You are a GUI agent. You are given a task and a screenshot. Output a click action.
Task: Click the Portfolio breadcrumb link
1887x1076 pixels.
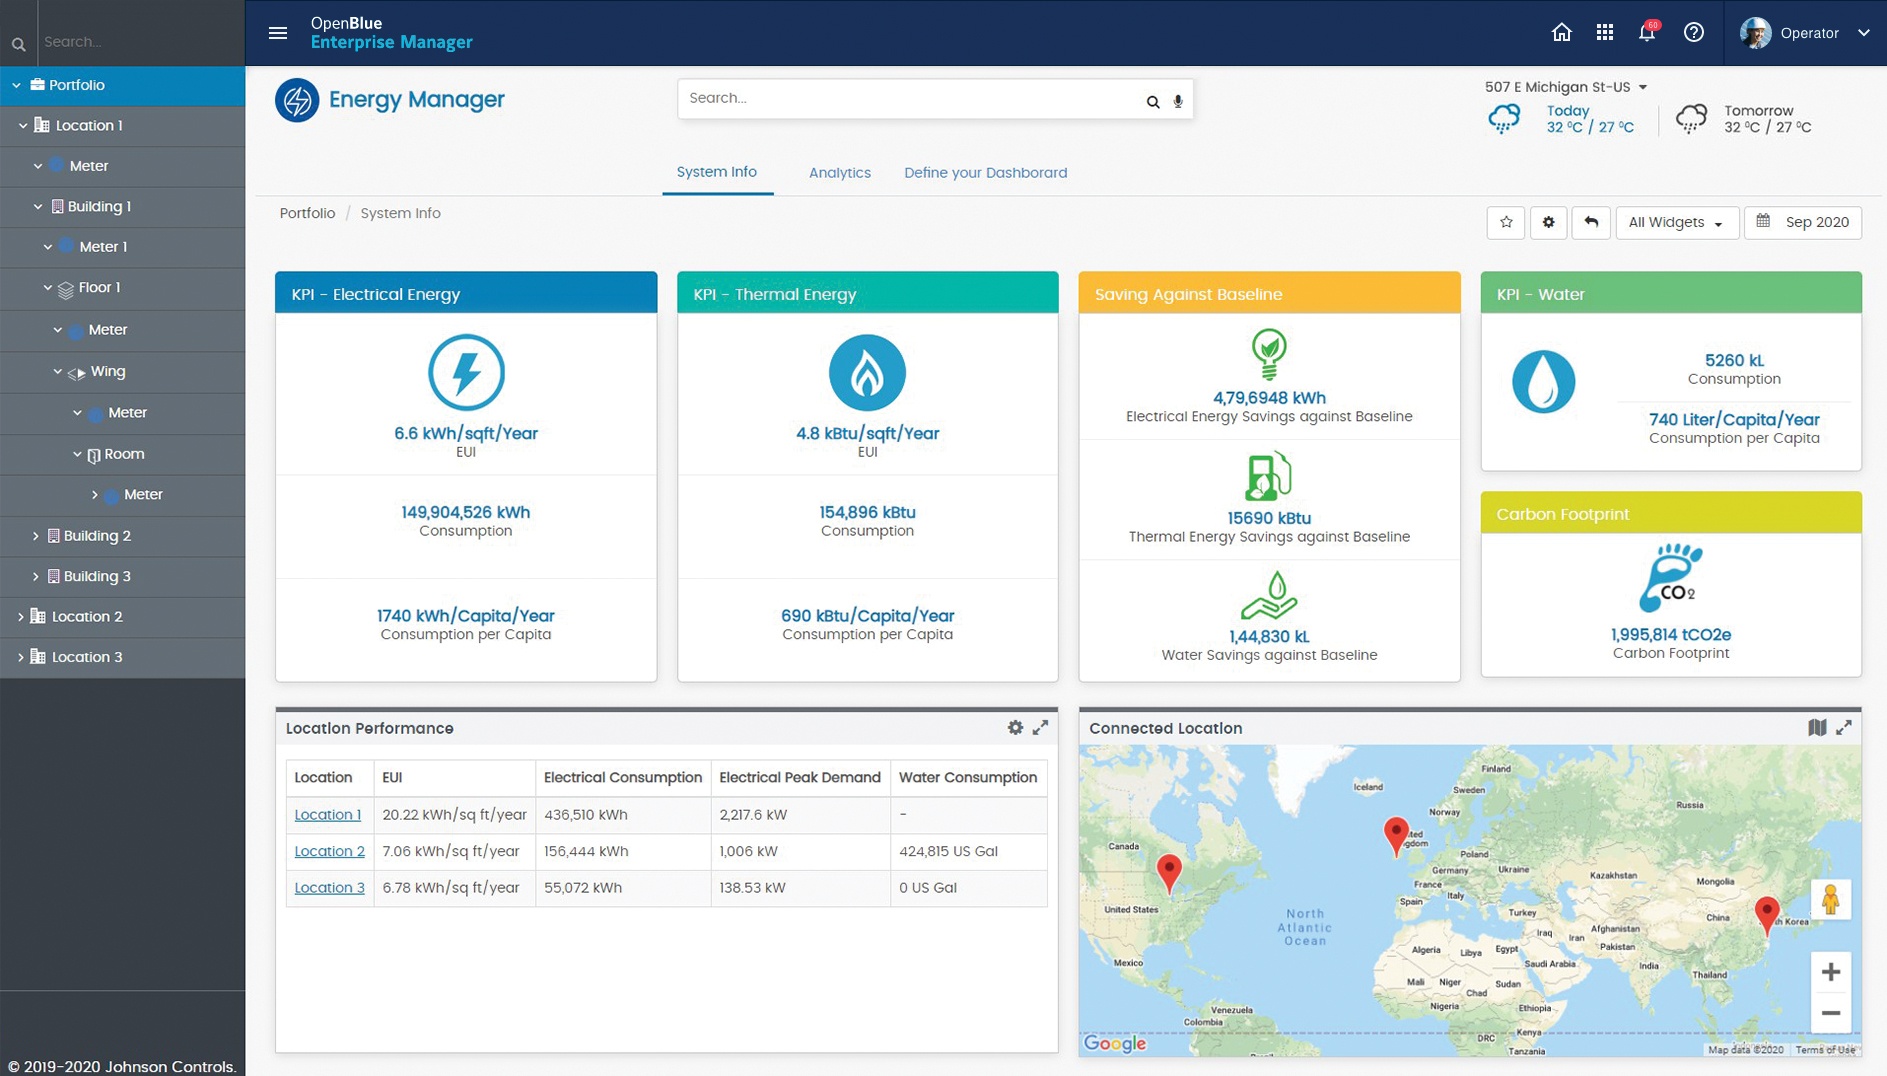[307, 213]
